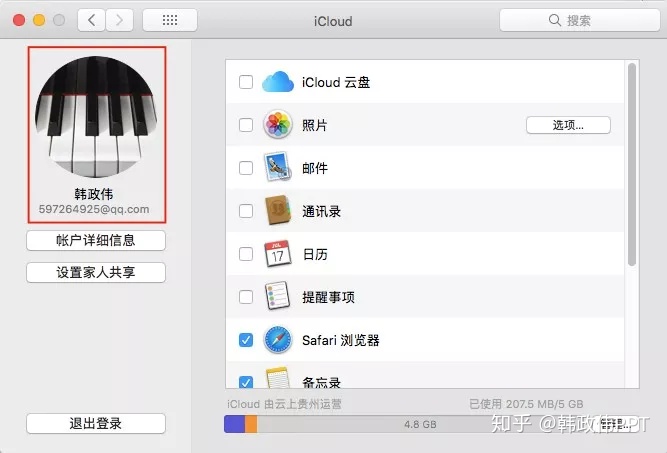Click the 搜索 search field
Screen dimensions: 667x453
579,20
